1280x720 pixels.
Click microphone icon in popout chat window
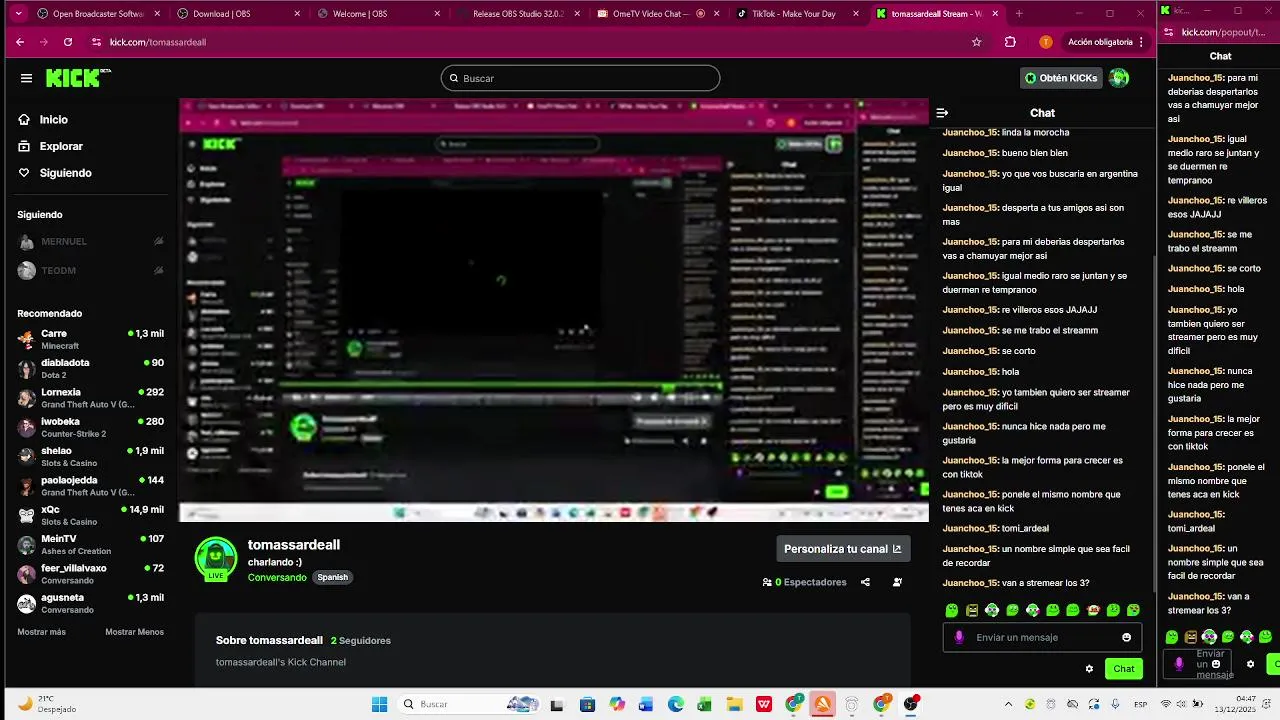[1179, 663]
